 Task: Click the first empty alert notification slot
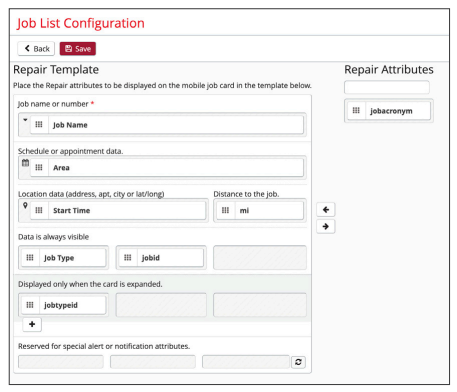(x=61, y=362)
